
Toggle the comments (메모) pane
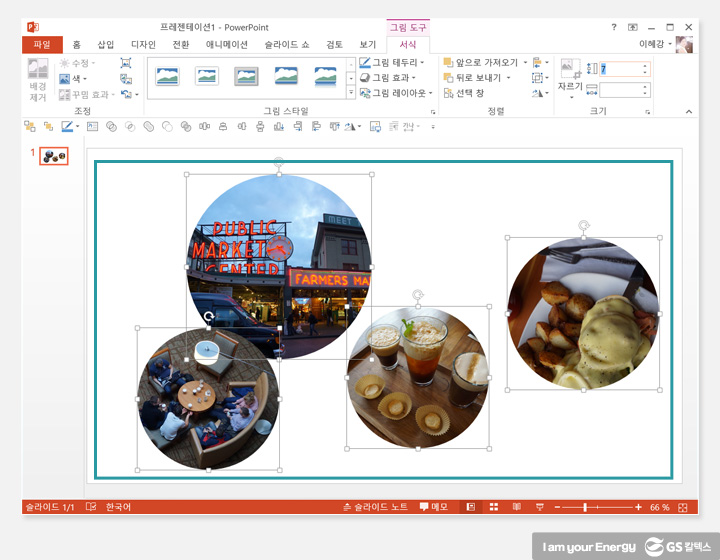click(434, 508)
